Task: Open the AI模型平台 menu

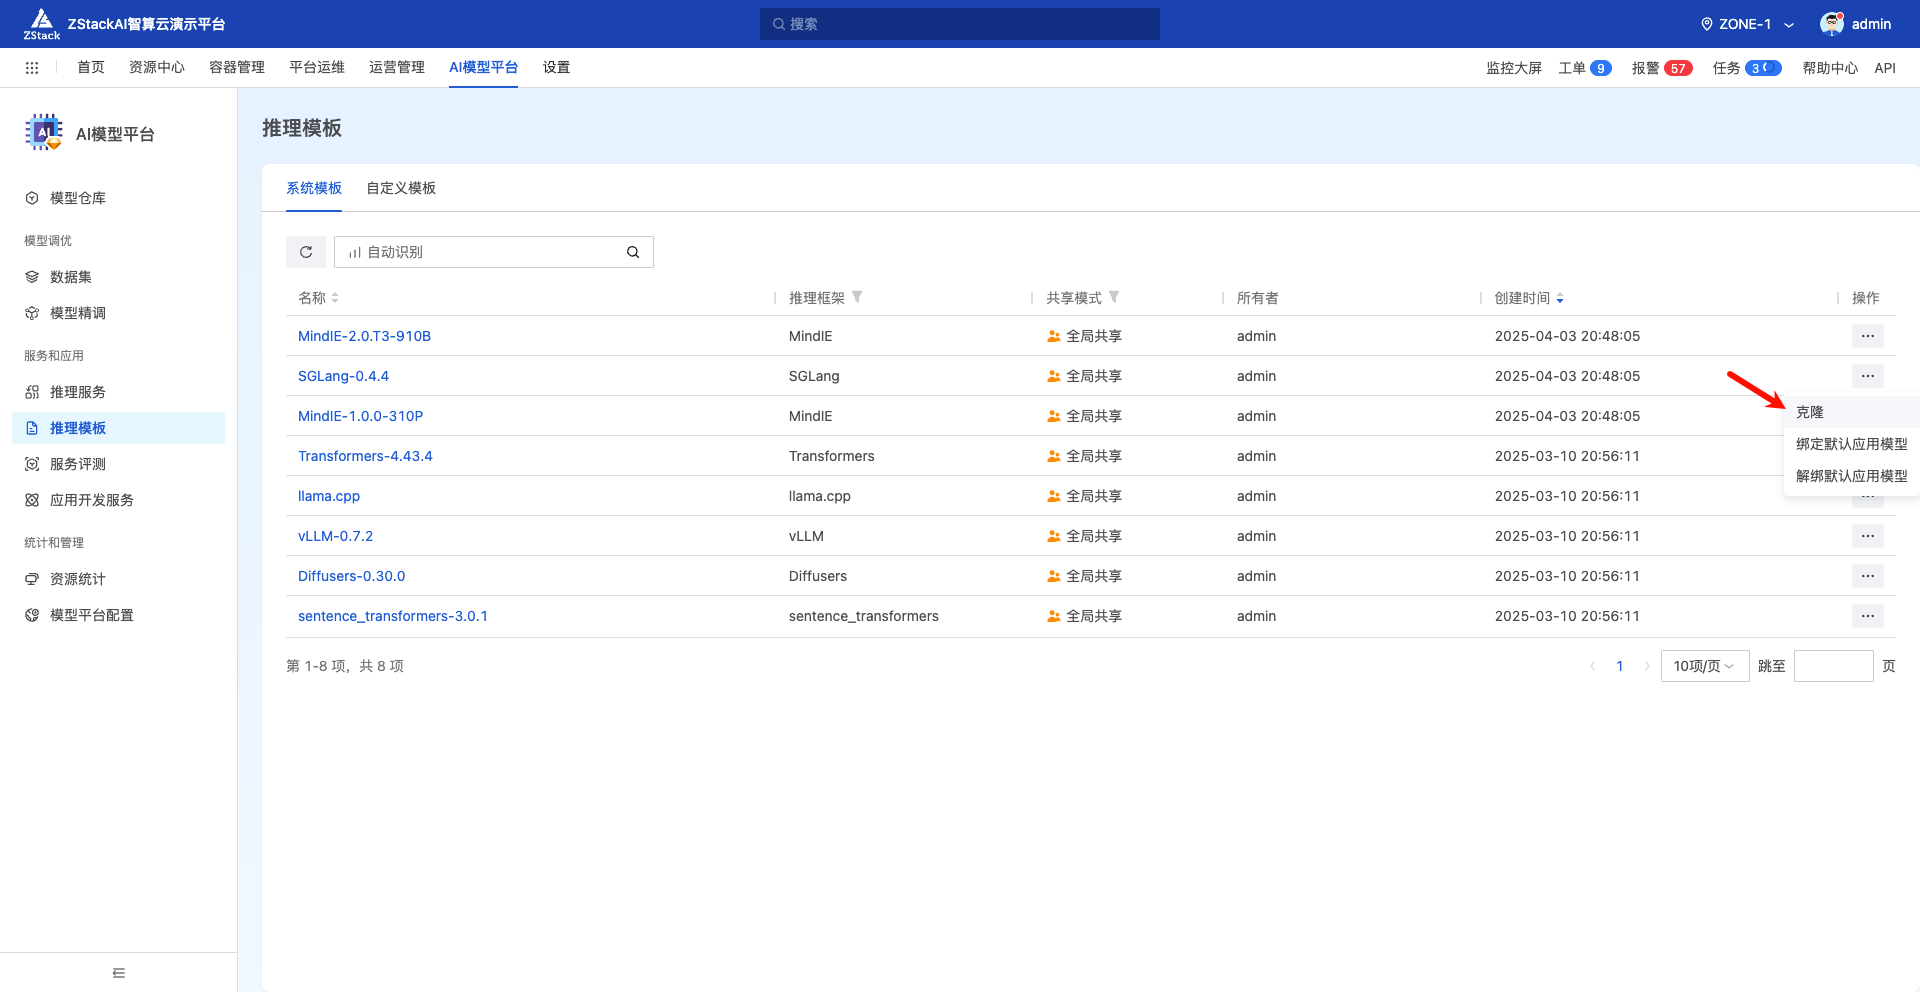Action: (x=483, y=67)
